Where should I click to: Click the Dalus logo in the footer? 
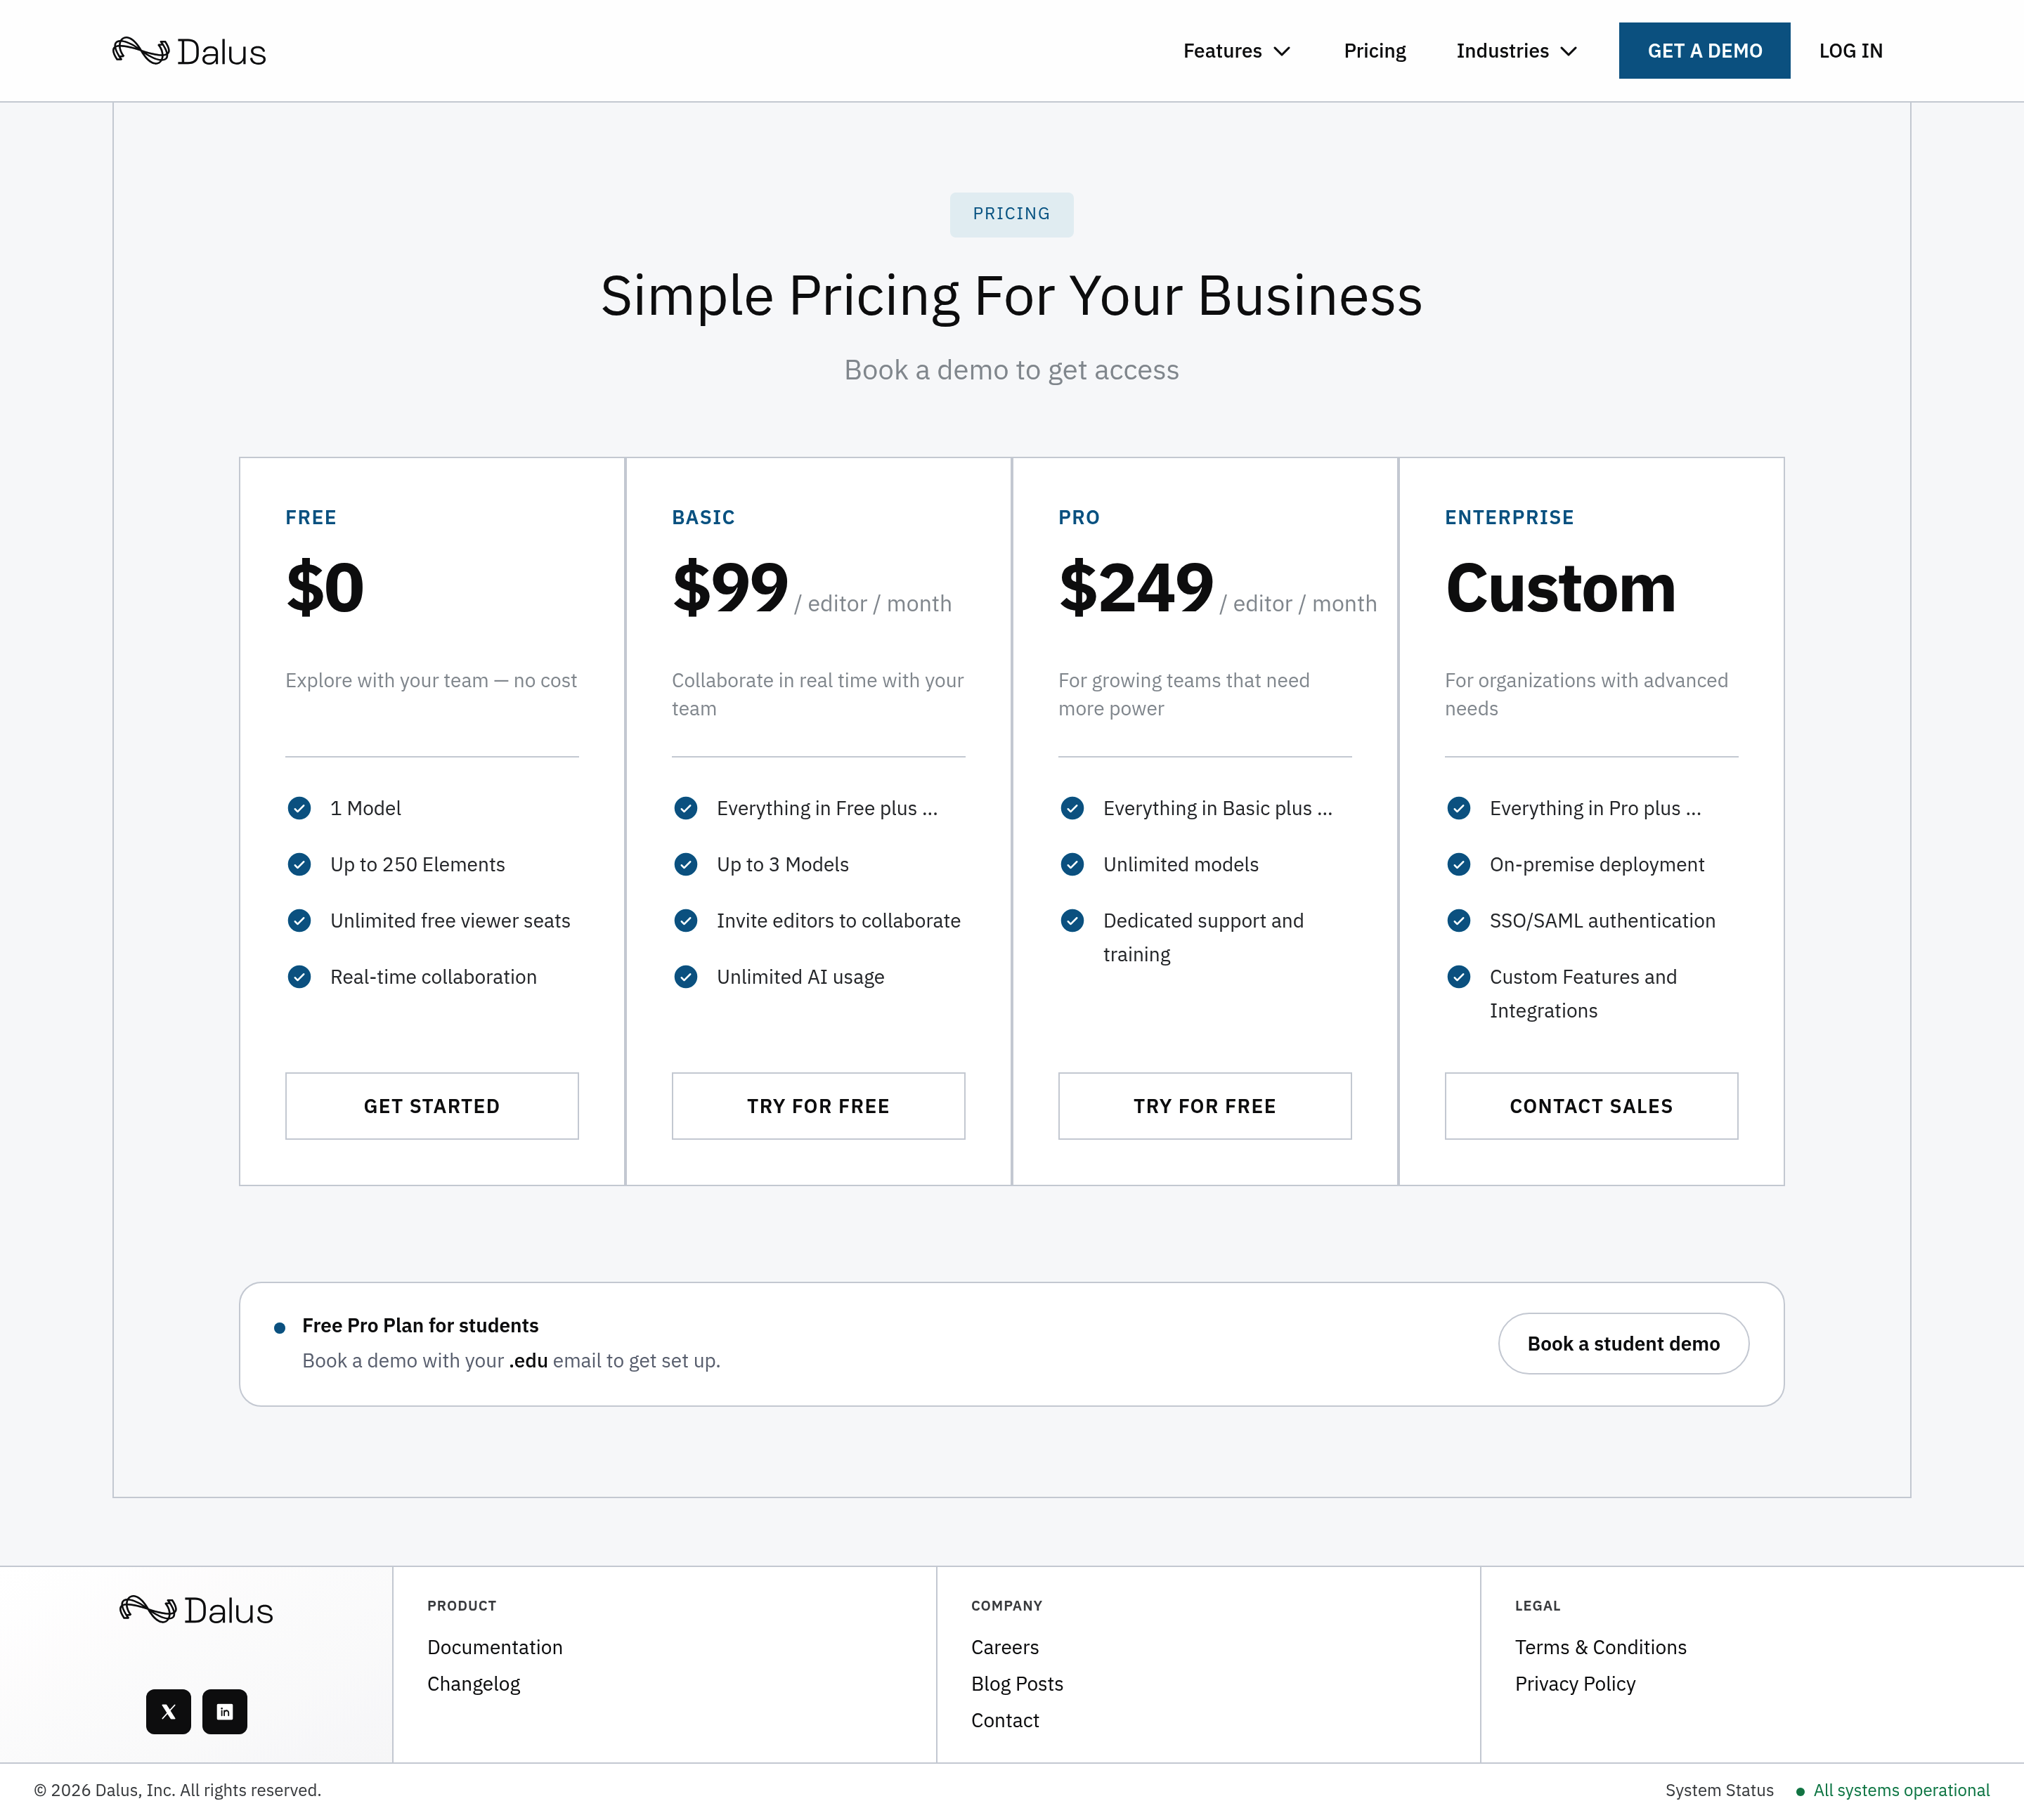pos(196,1610)
